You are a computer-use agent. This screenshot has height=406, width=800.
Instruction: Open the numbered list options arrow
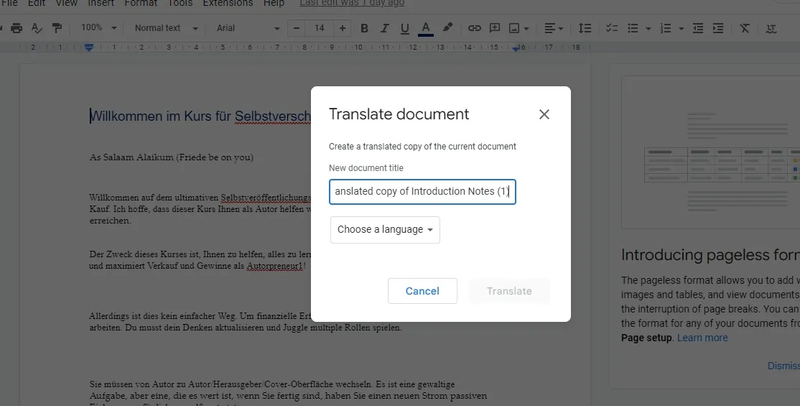pyautogui.click(x=681, y=29)
